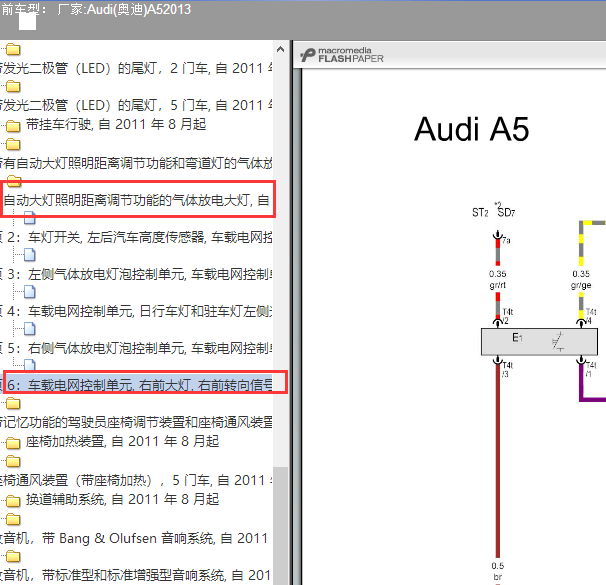606x585 pixels.
Task: Select 座椅通风装置（带座椅加热）5 门车
Action: click(x=136, y=480)
